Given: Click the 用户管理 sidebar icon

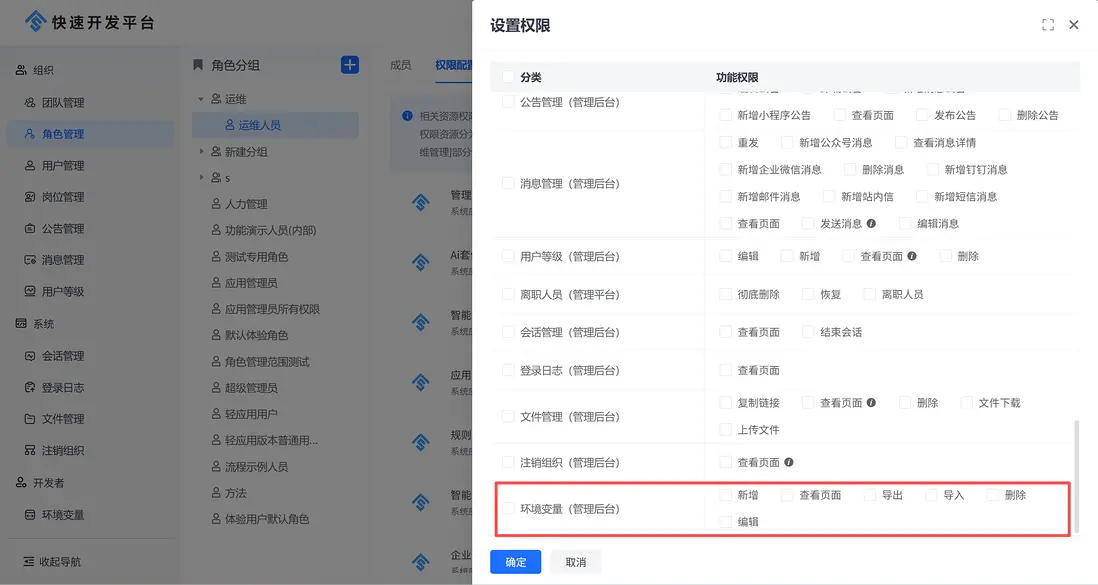Looking at the screenshot, I should click(x=30, y=165).
